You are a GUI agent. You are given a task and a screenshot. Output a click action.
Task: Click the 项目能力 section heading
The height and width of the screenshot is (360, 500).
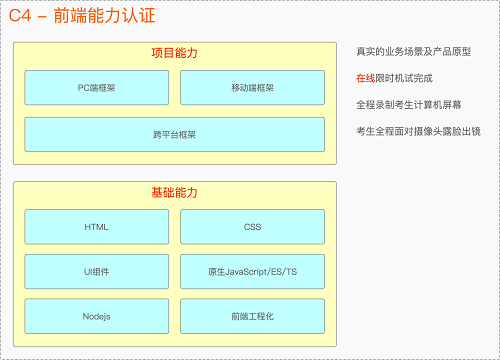point(175,53)
